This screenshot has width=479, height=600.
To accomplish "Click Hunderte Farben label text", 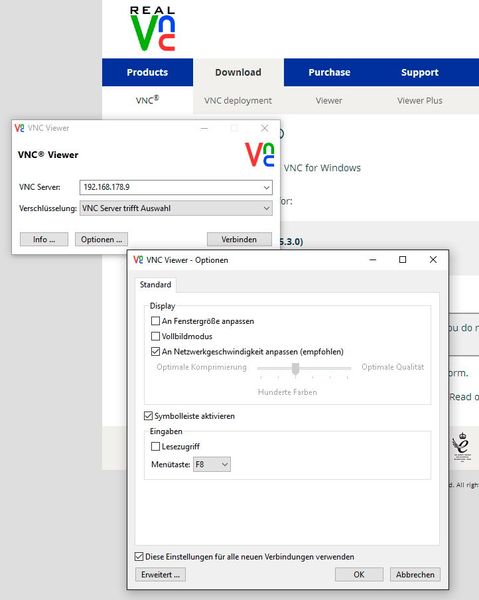I will pyautogui.click(x=287, y=392).
